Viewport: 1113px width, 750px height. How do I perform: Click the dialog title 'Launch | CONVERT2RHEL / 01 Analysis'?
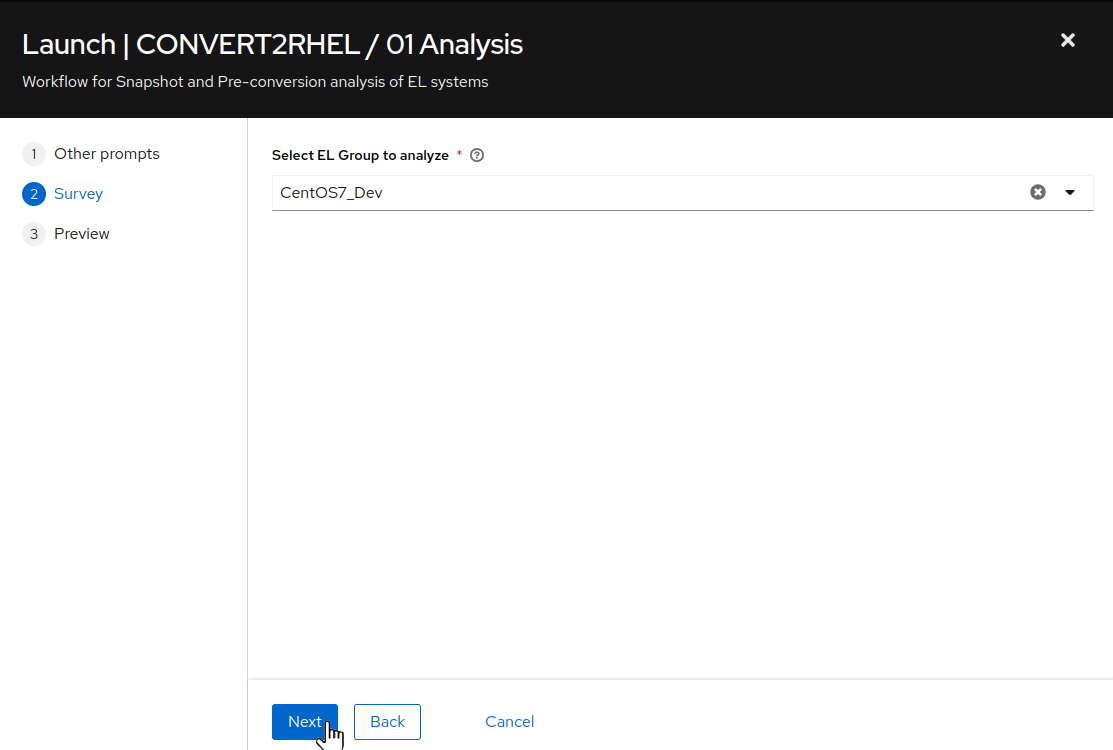[273, 45]
